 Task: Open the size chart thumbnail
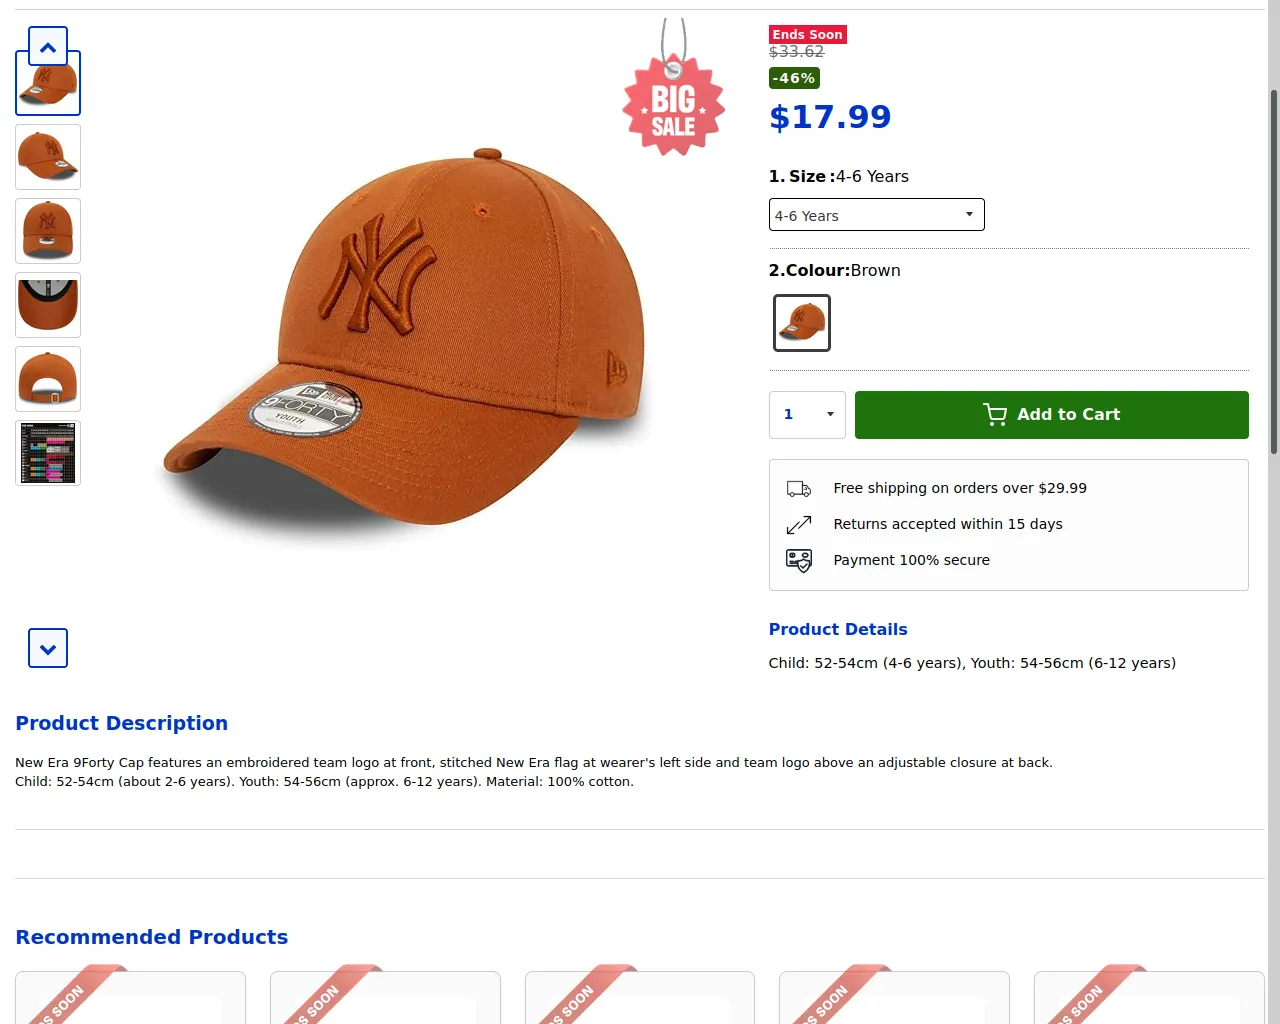pyautogui.click(x=48, y=453)
